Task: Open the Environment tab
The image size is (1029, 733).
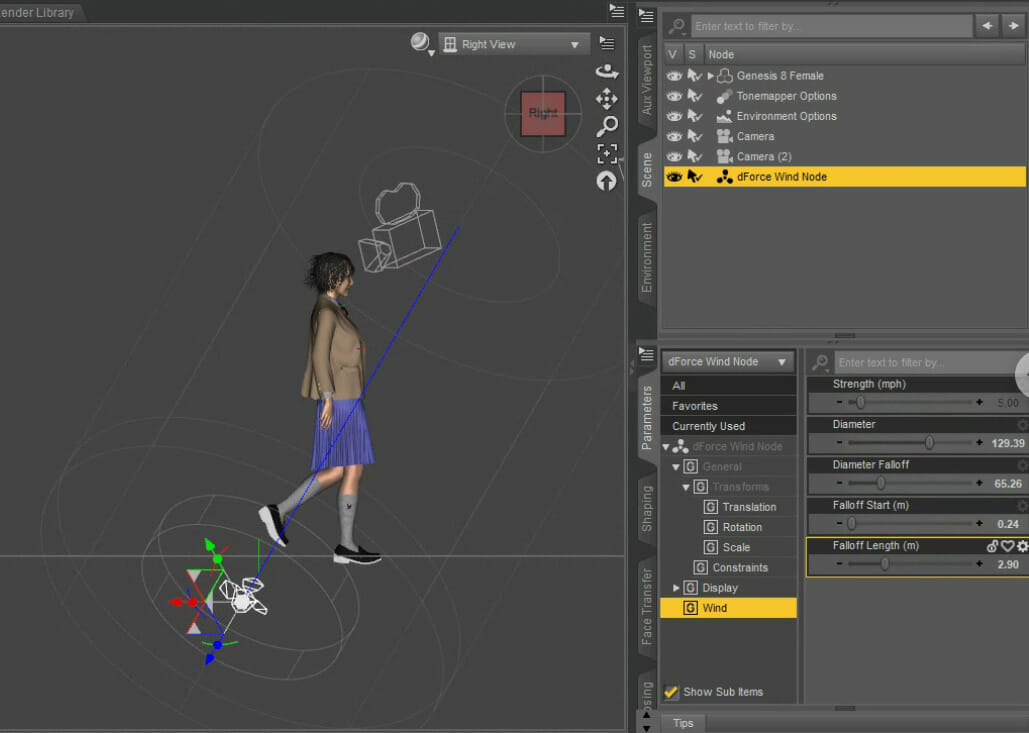Action: click(x=647, y=257)
